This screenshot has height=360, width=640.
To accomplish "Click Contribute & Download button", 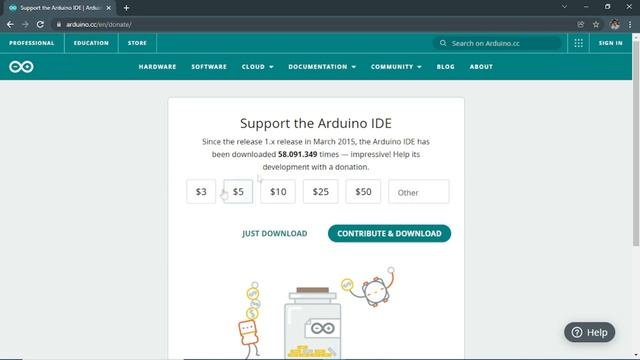I will 389,233.
